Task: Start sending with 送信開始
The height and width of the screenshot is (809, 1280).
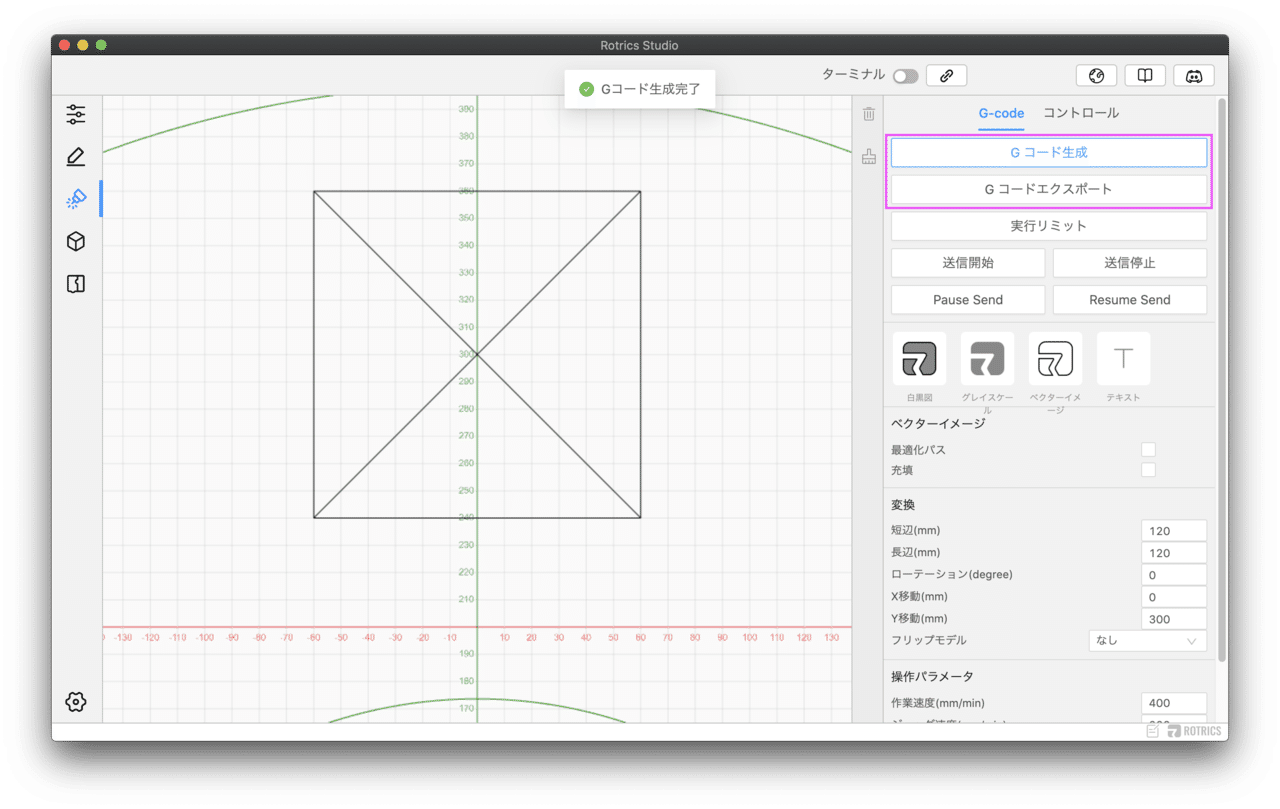Action: (x=968, y=263)
